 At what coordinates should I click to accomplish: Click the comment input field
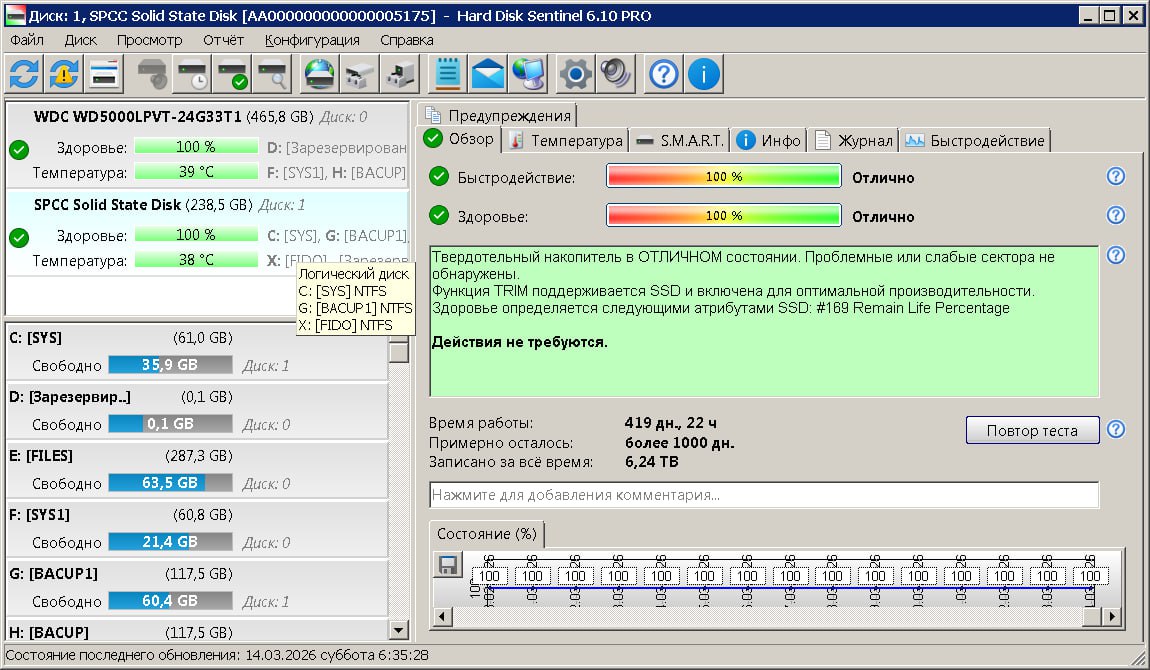click(764, 495)
